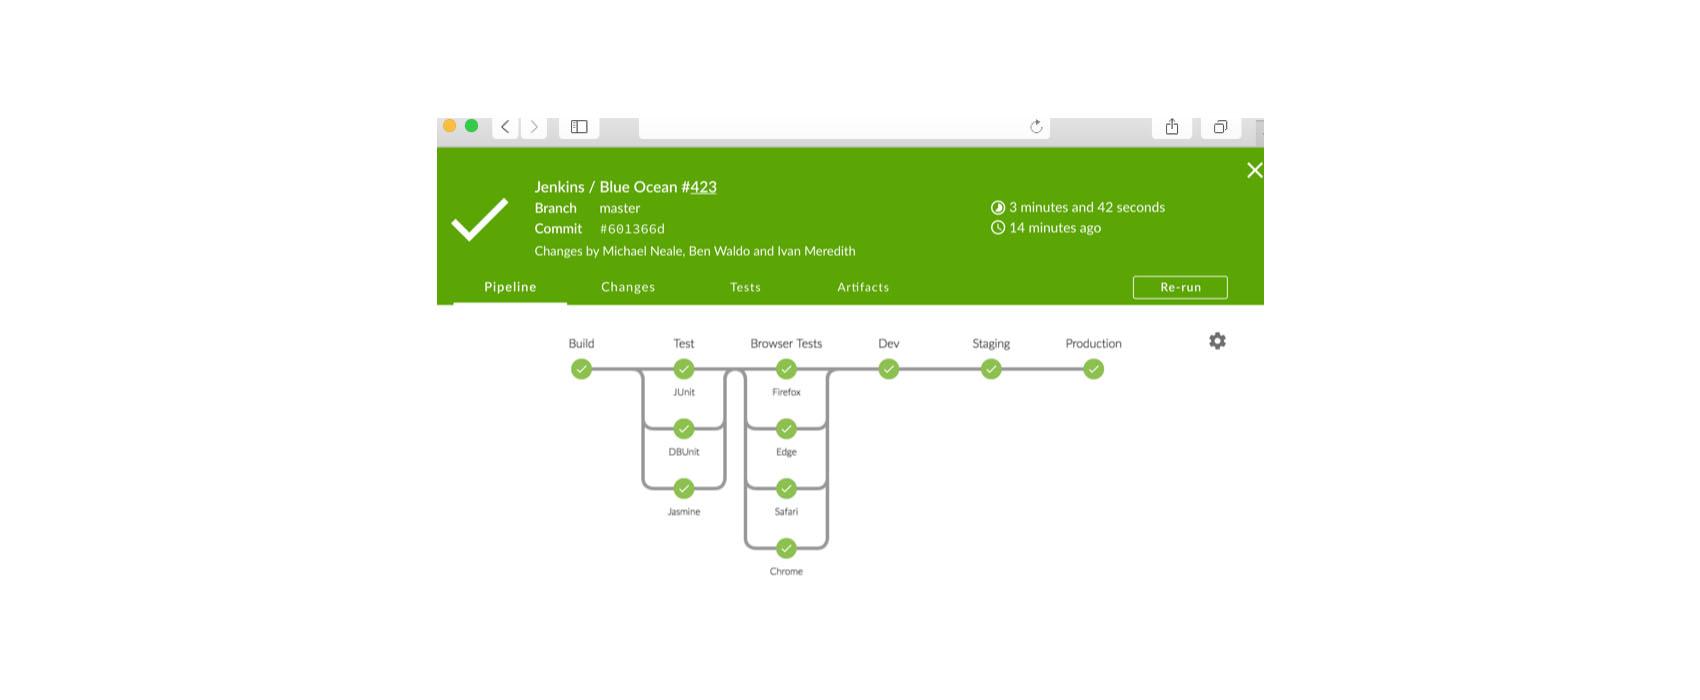Click the Safari label

tap(786, 512)
